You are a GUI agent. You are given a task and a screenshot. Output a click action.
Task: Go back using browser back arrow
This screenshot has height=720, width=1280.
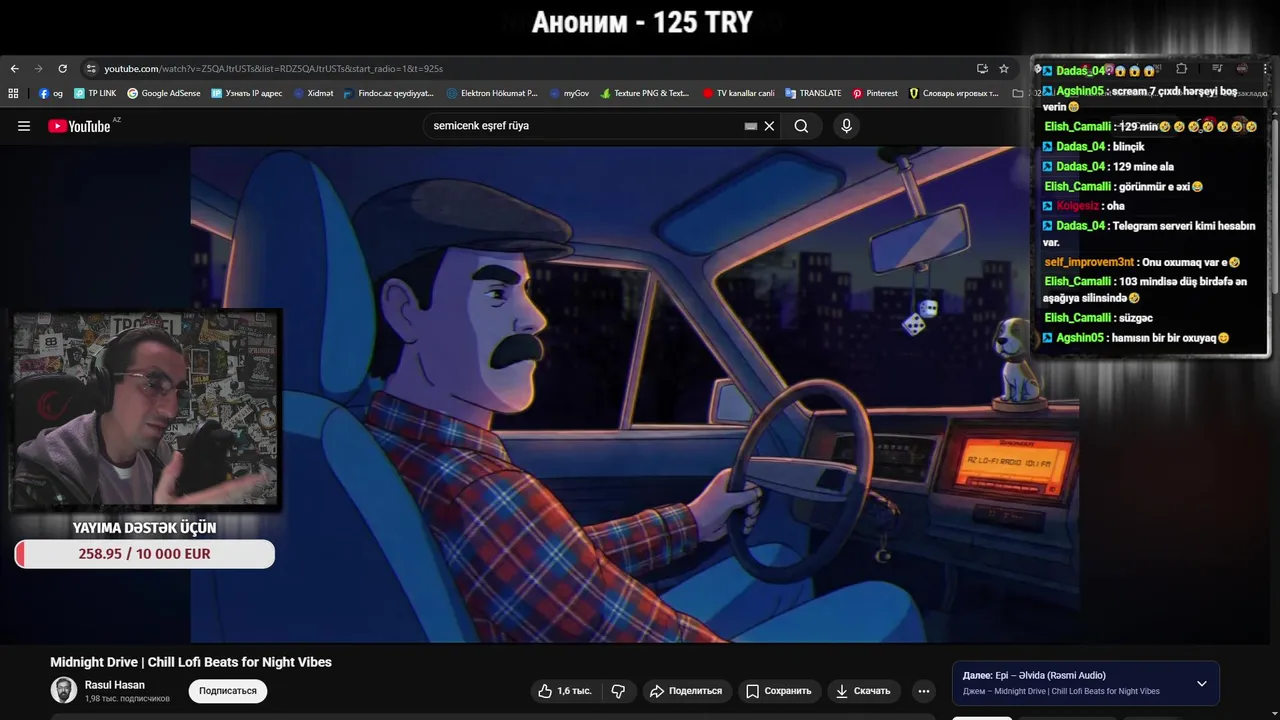(14, 69)
